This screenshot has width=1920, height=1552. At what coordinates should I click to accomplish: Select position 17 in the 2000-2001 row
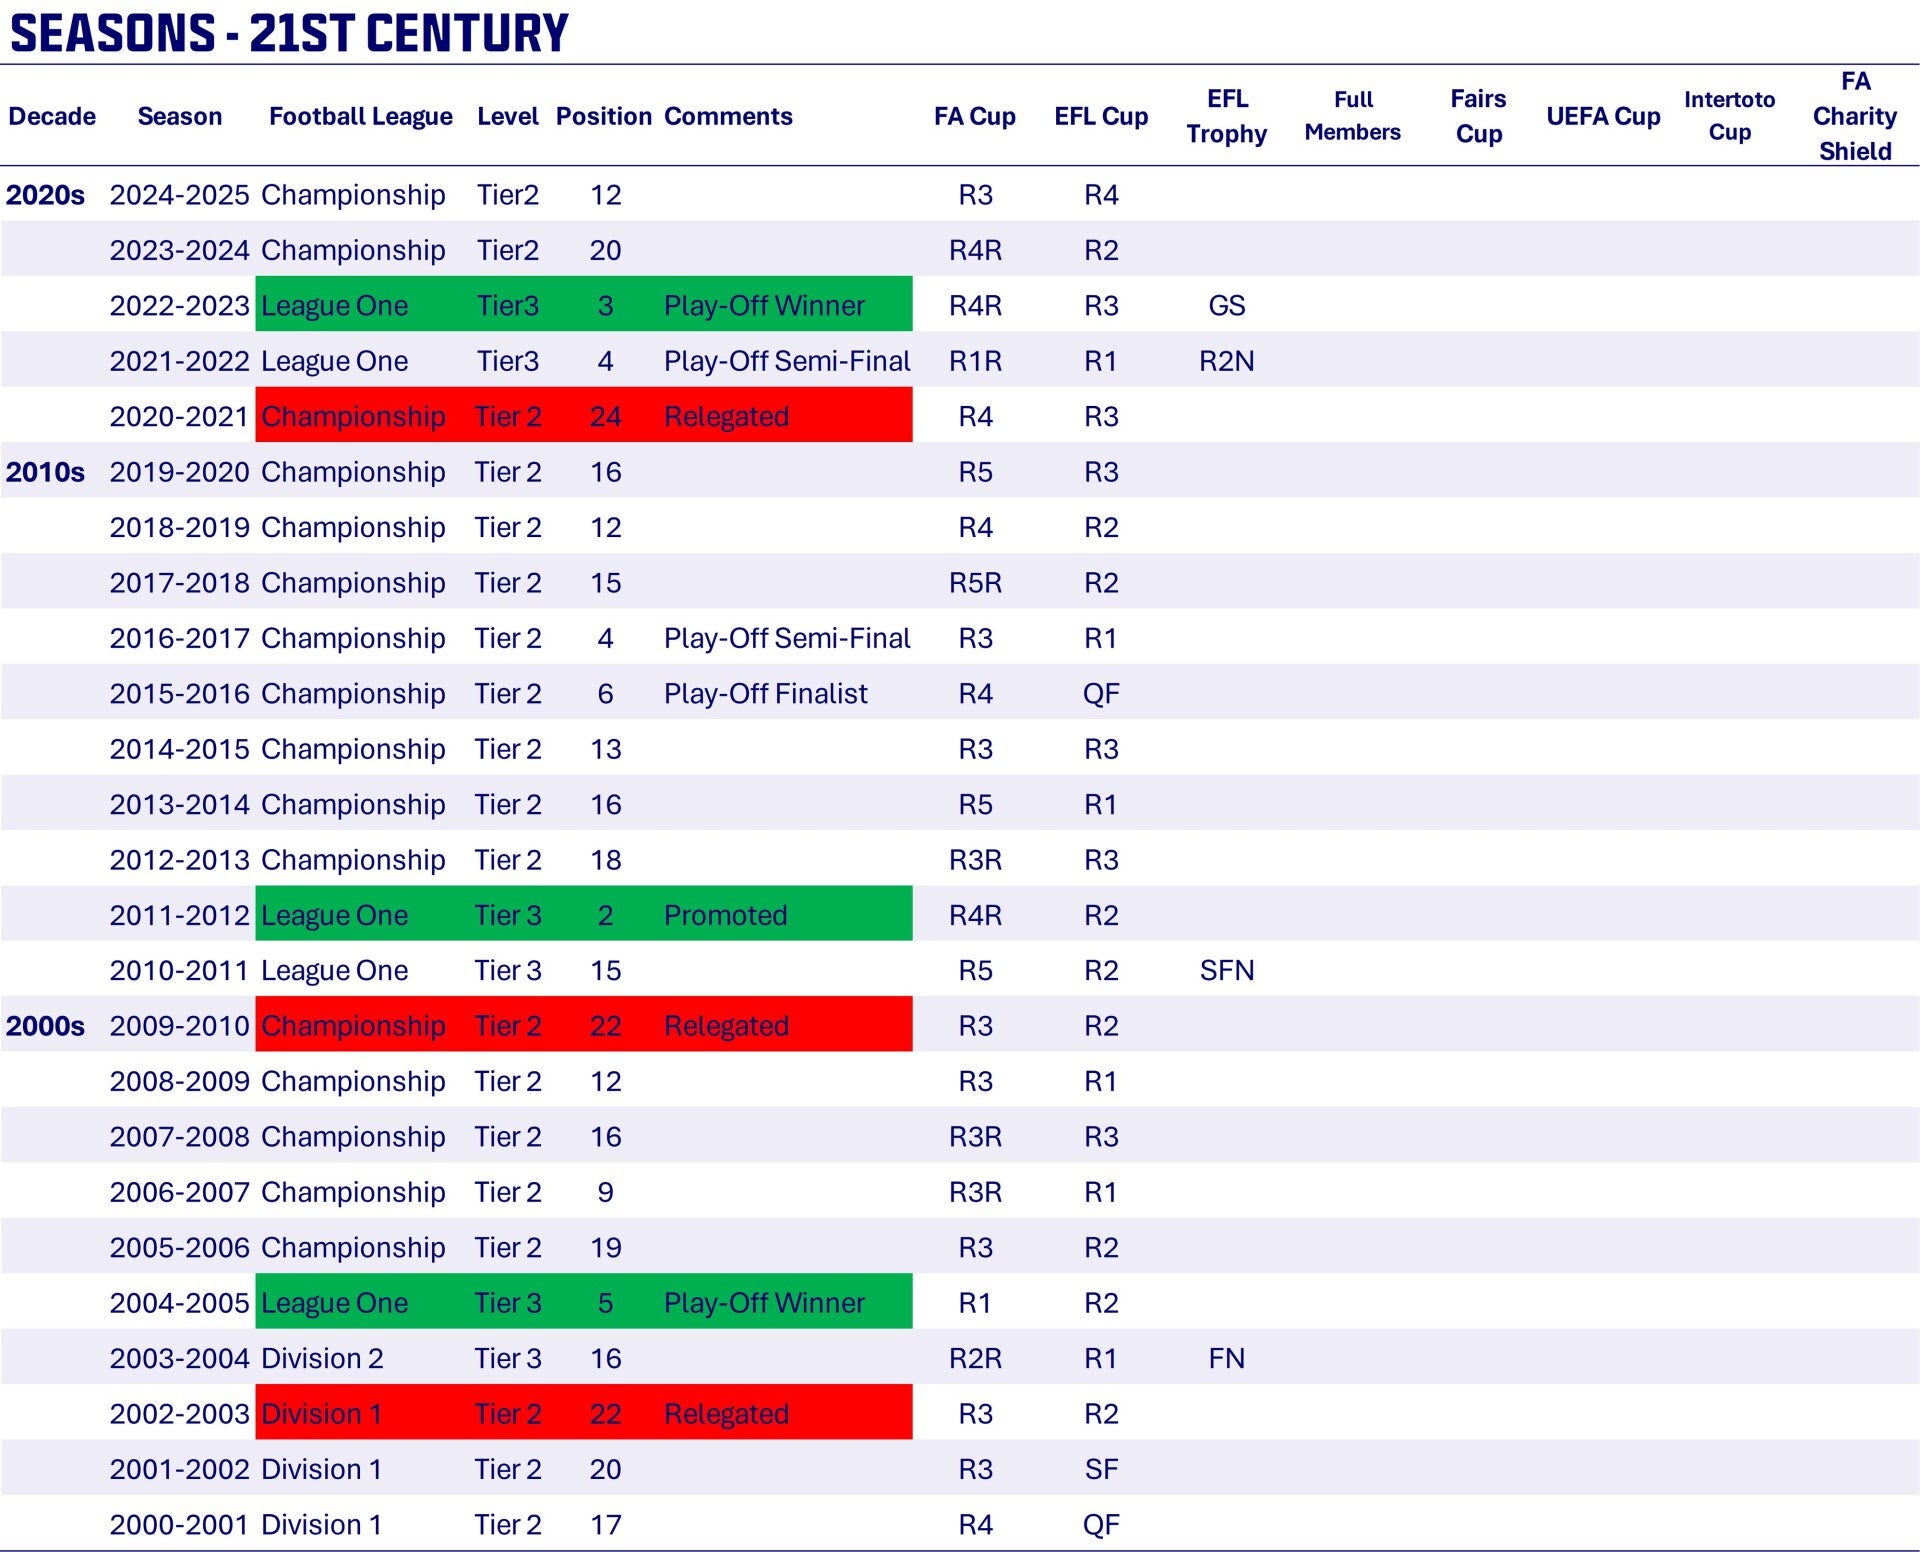coord(605,1524)
